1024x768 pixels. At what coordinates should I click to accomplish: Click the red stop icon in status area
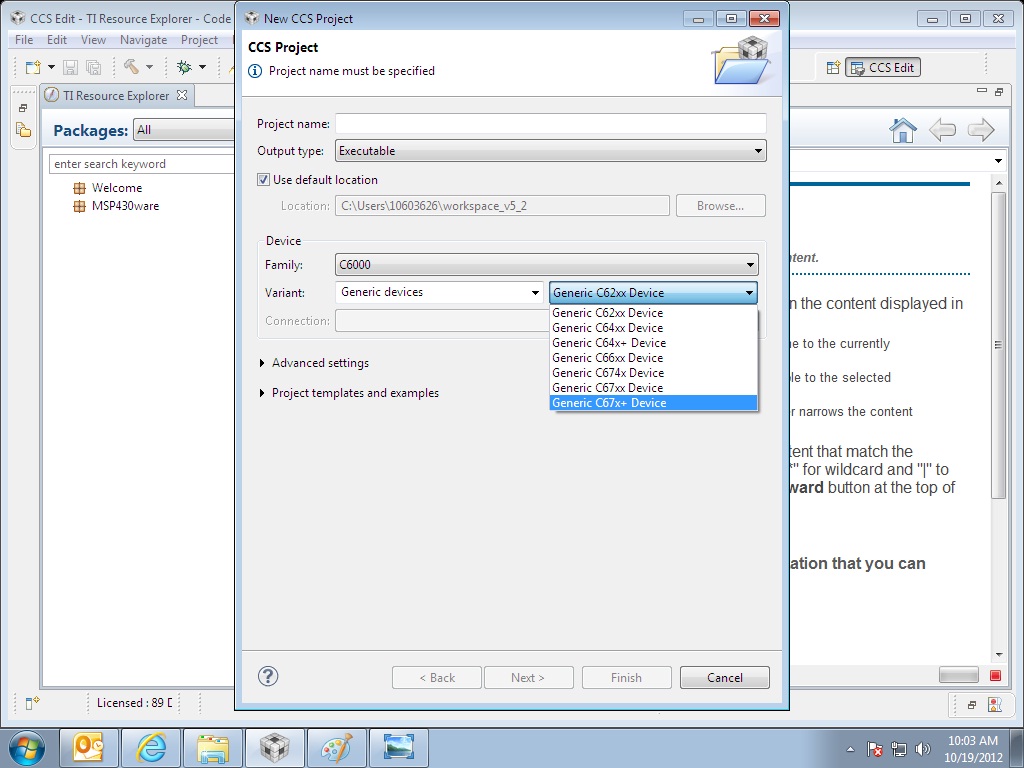click(x=995, y=675)
